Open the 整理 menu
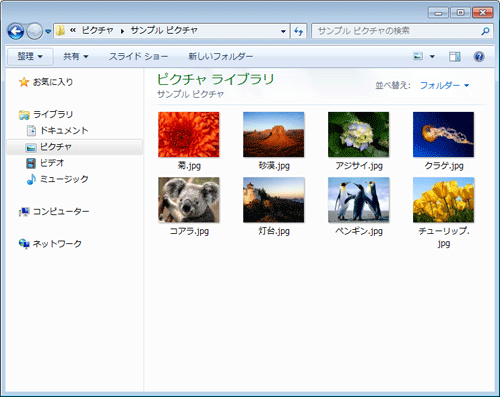This screenshot has width=500, height=397. 30,56
